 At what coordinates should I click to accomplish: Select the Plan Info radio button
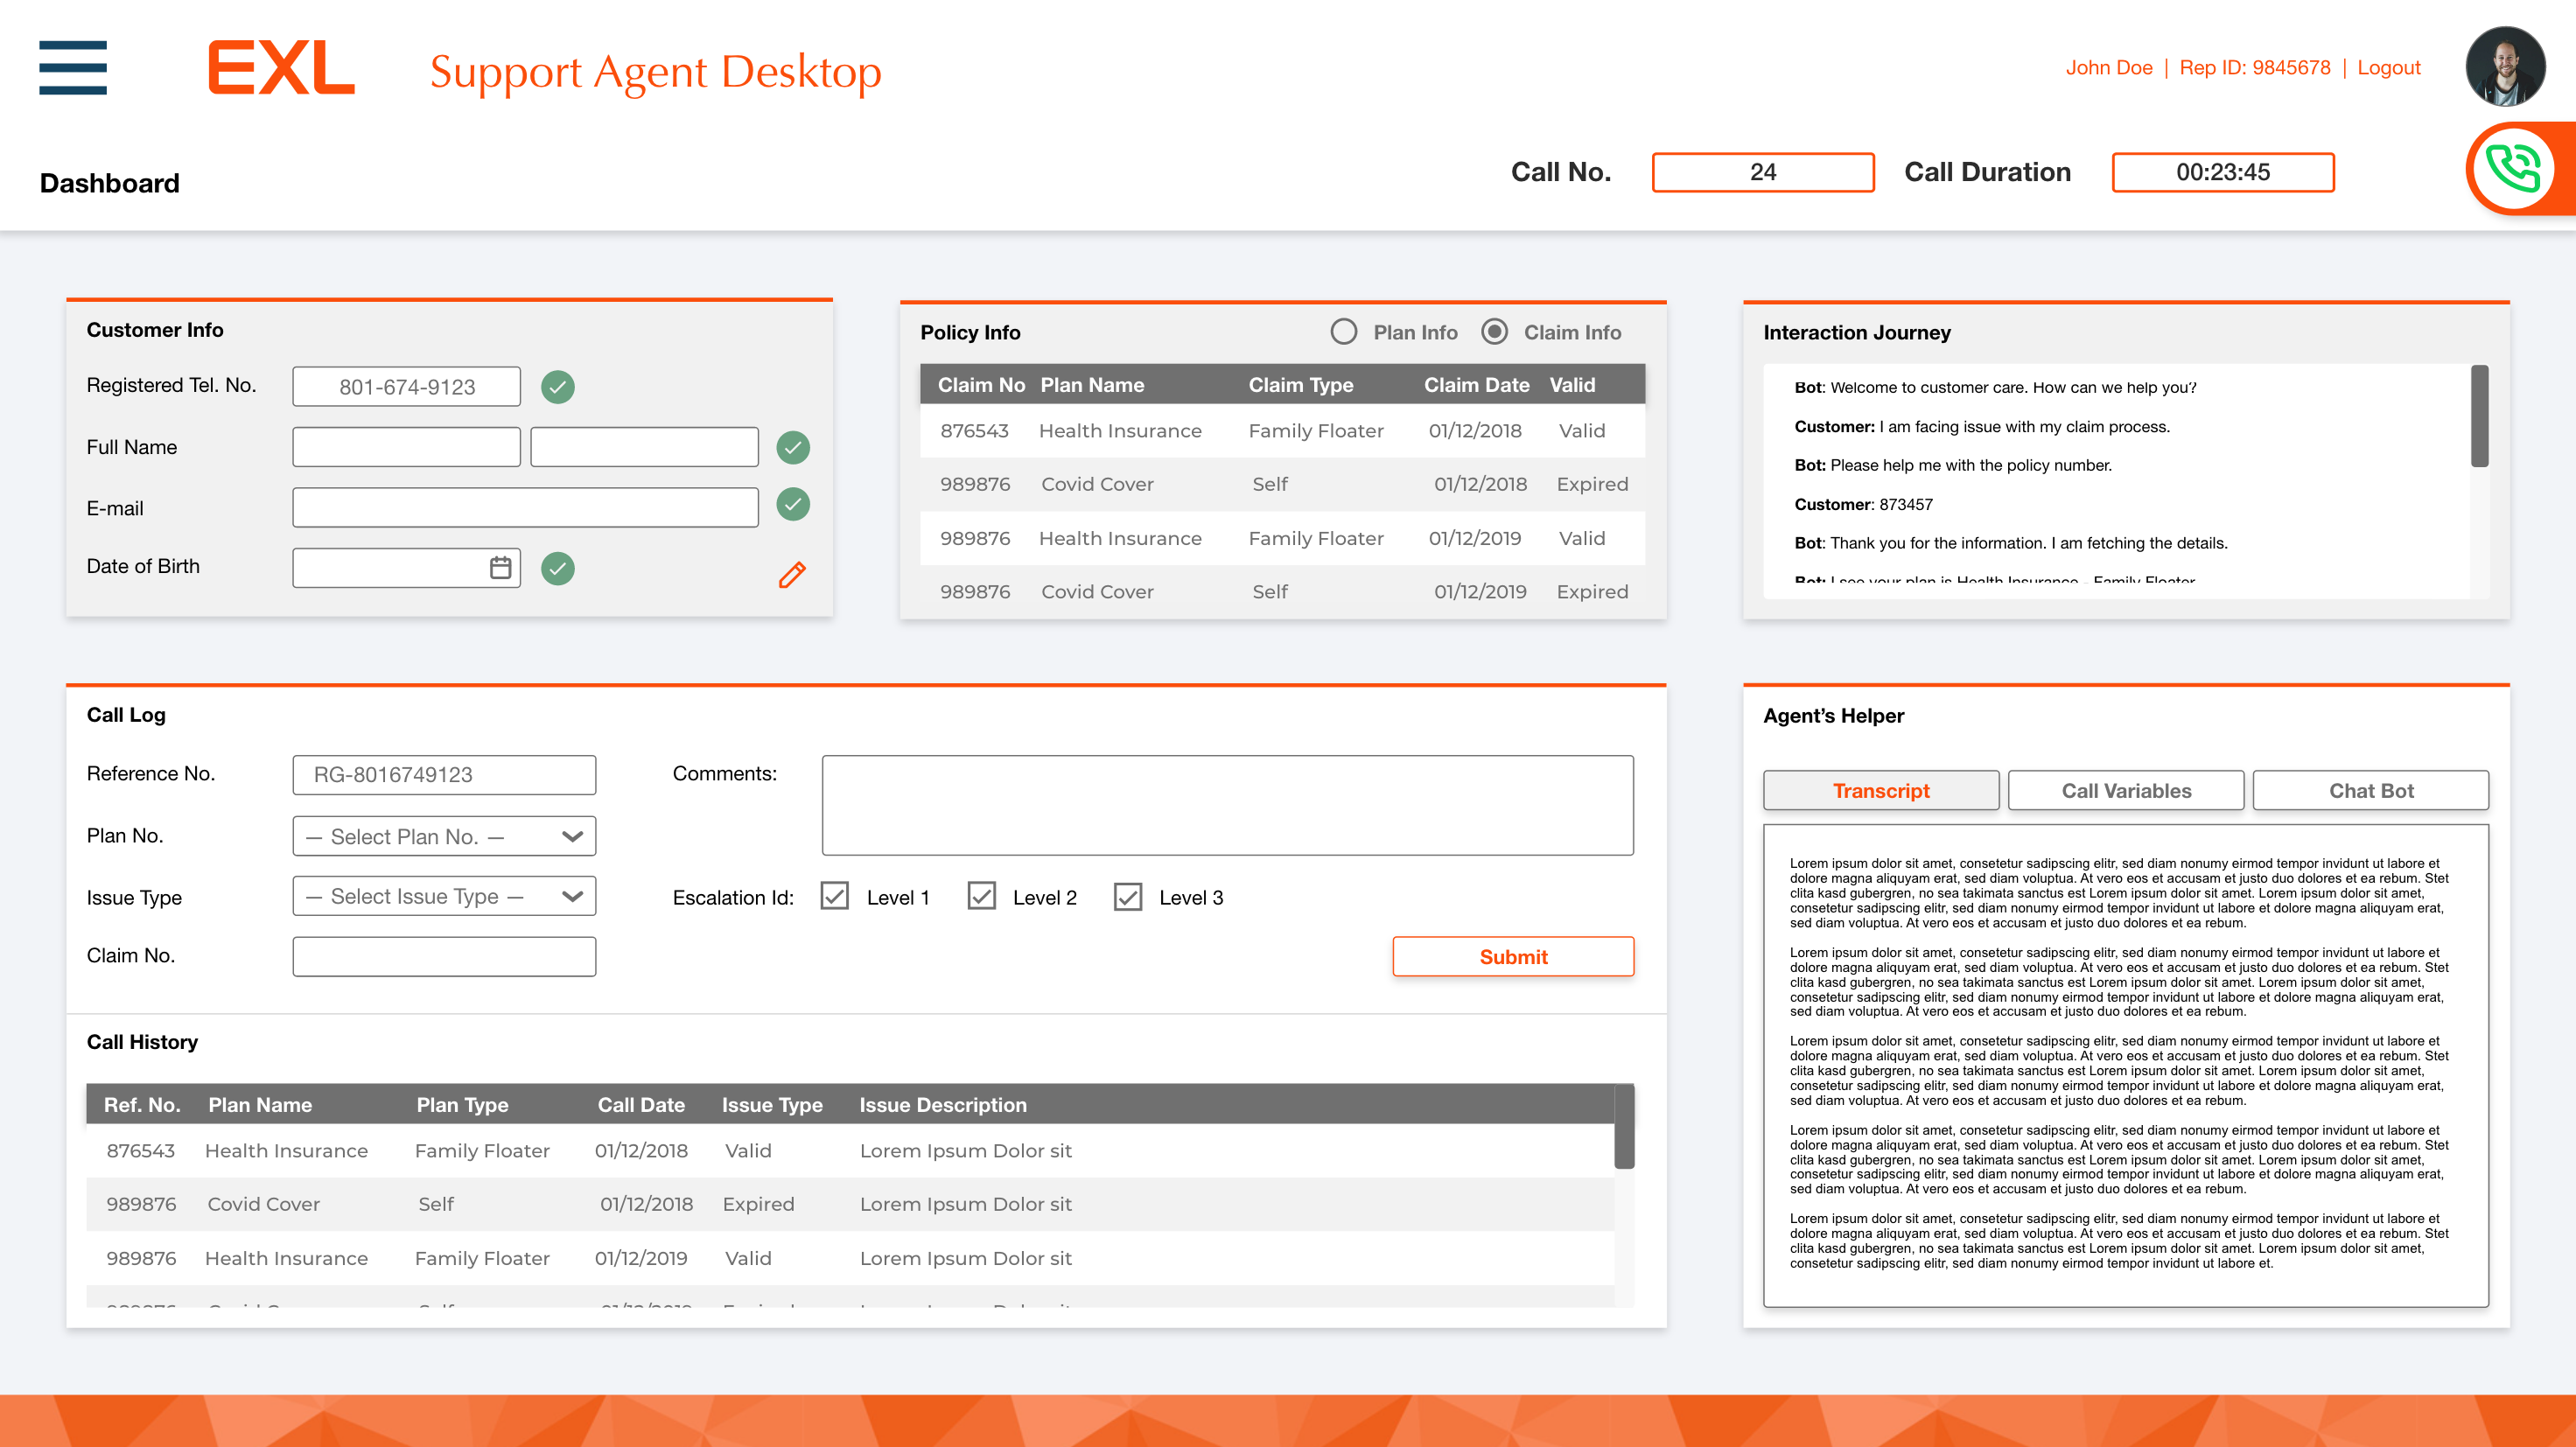click(x=1343, y=331)
